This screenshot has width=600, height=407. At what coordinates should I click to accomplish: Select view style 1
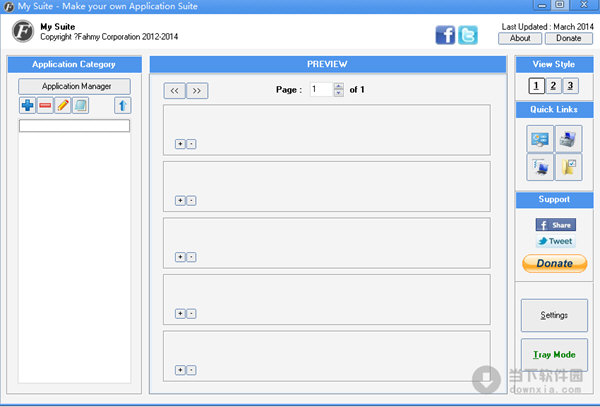pyautogui.click(x=536, y=86)
